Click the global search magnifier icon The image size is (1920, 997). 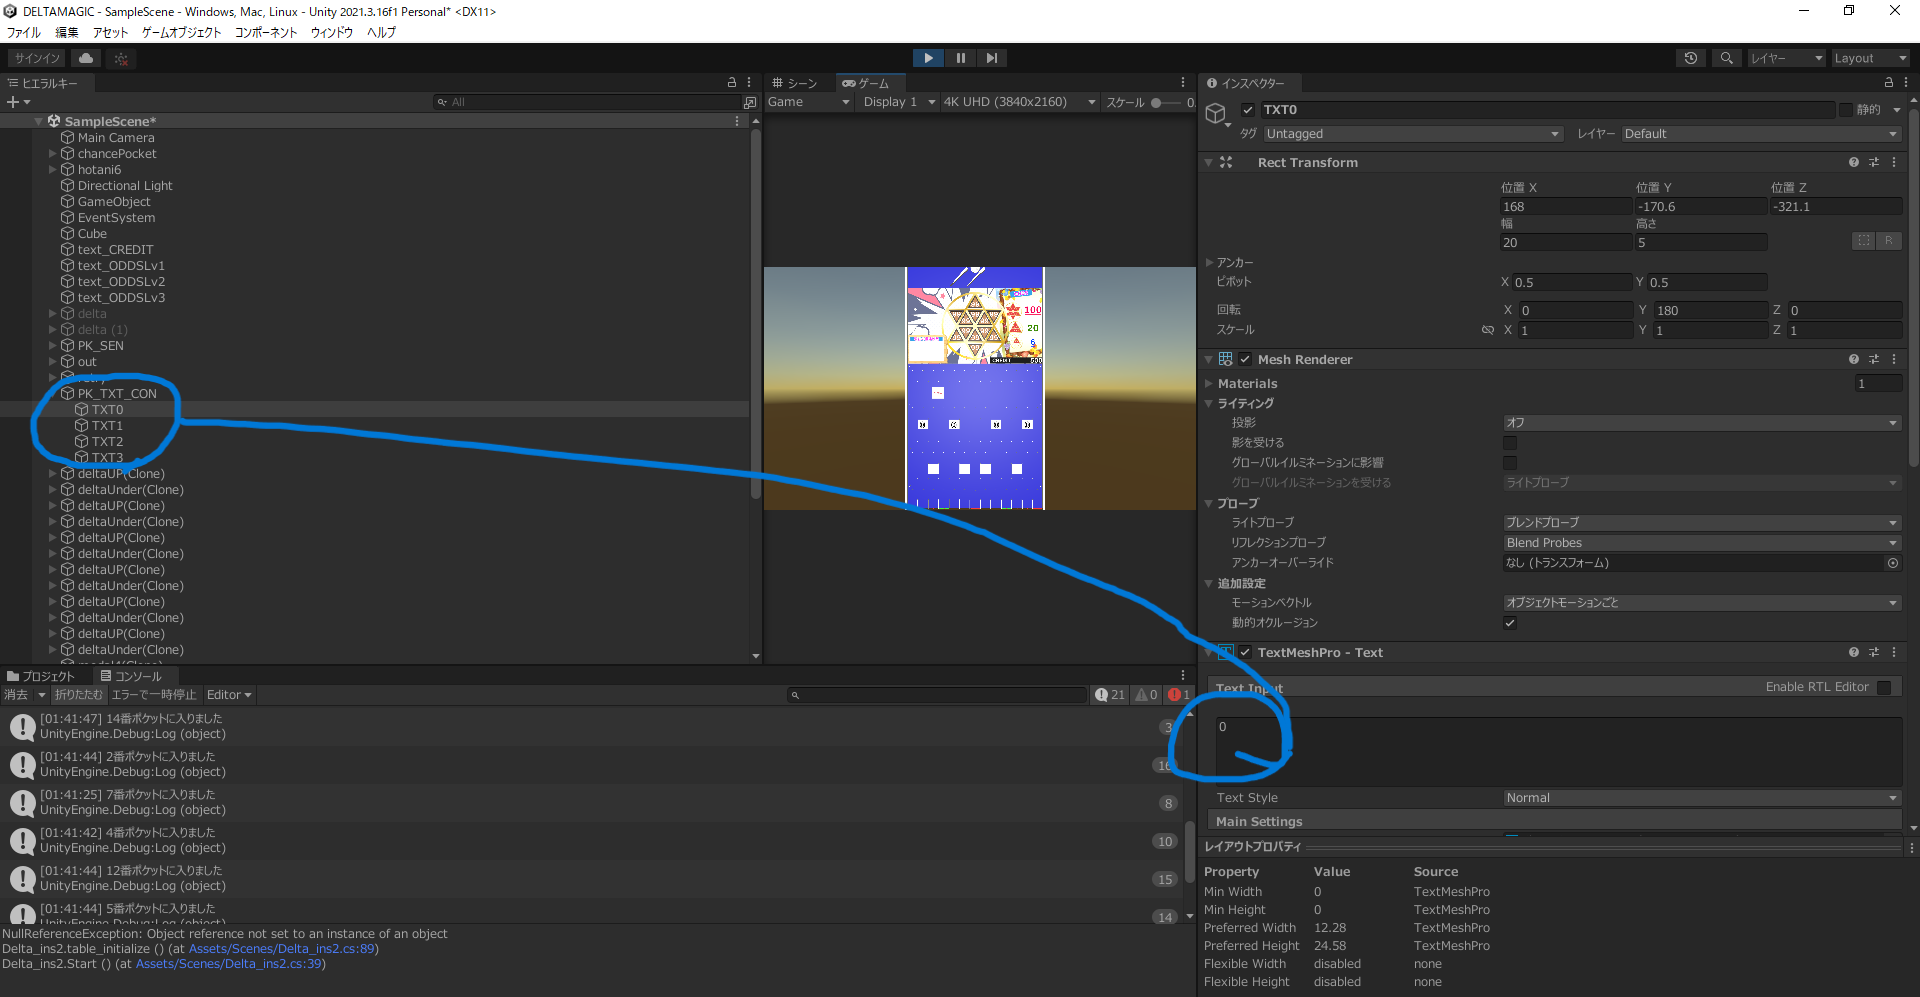point(1726,59)
